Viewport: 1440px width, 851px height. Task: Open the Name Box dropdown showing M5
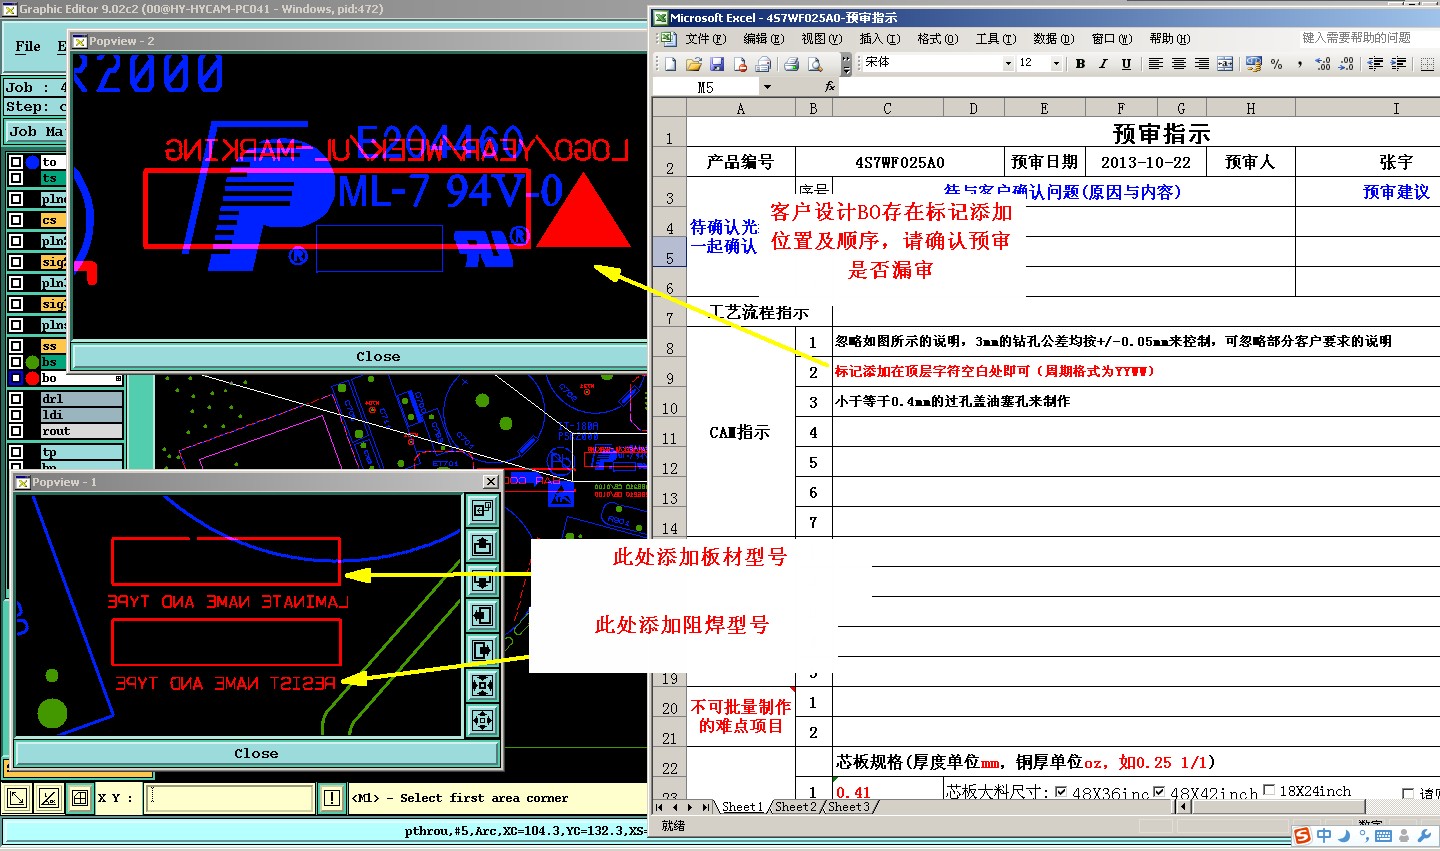click(x=767, y=88)
